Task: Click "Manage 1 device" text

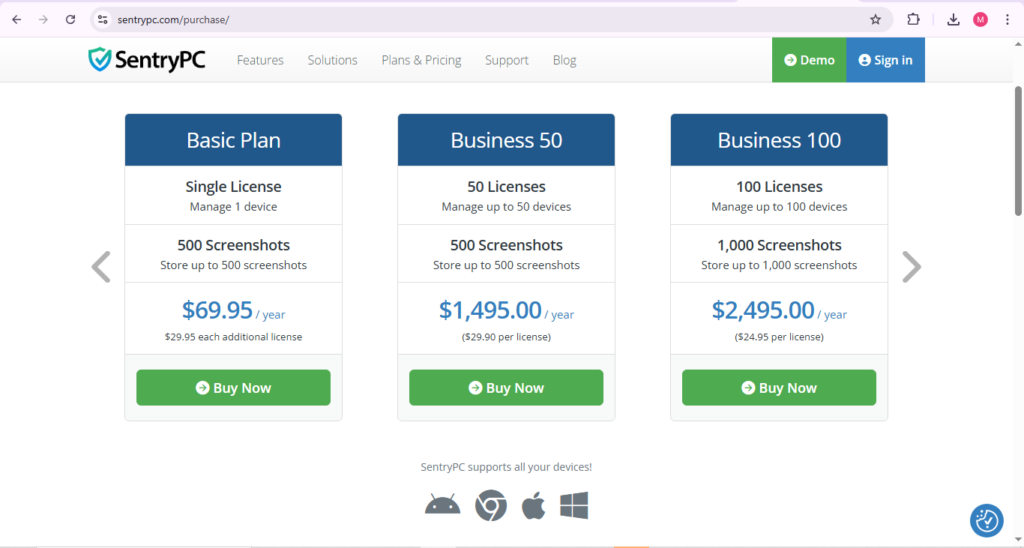Action: tap(233, 206)
